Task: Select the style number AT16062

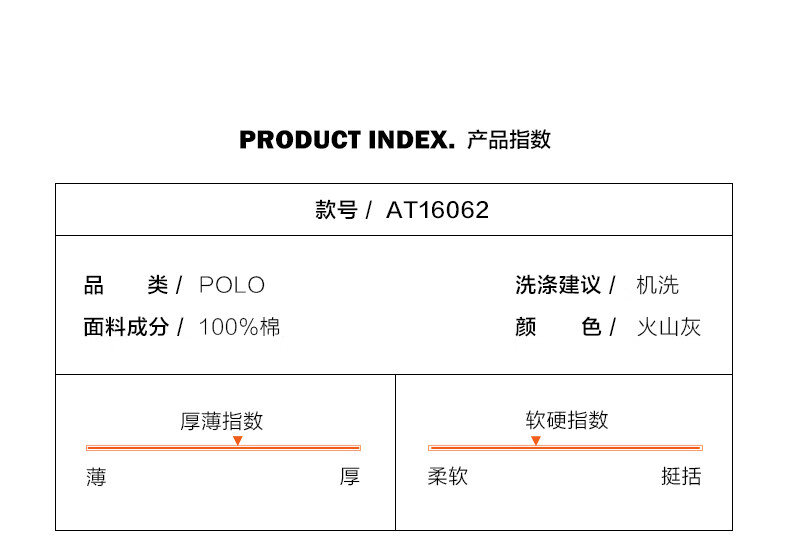Action: 437,210
